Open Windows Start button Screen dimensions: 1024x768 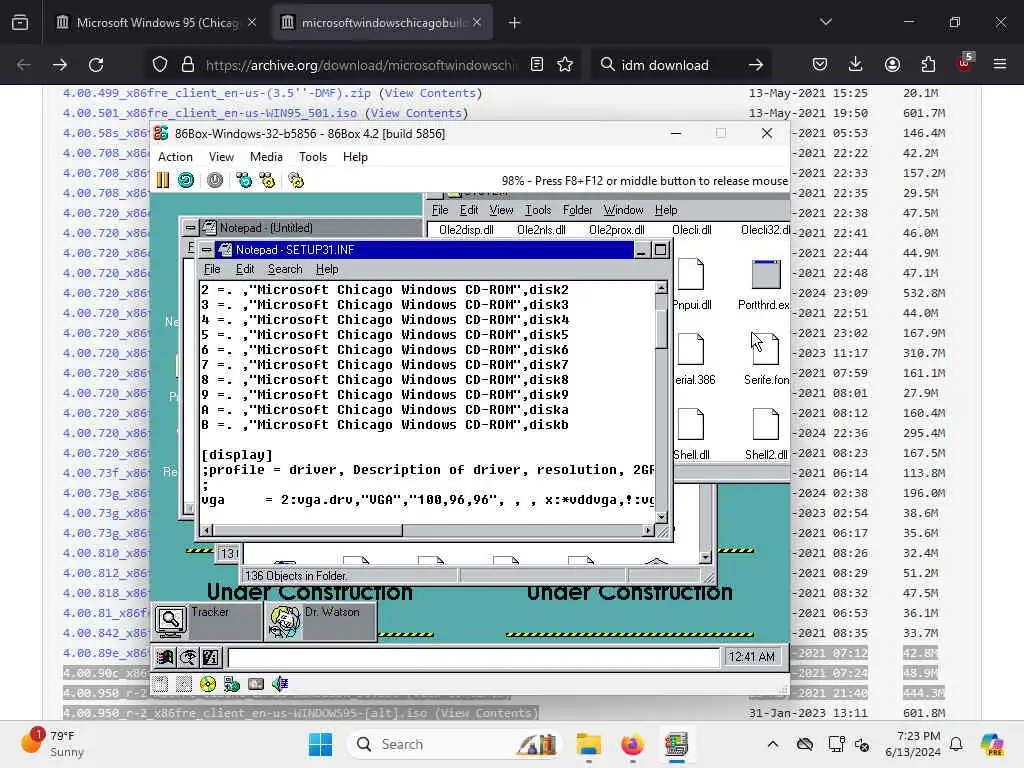tap(320, 744)
